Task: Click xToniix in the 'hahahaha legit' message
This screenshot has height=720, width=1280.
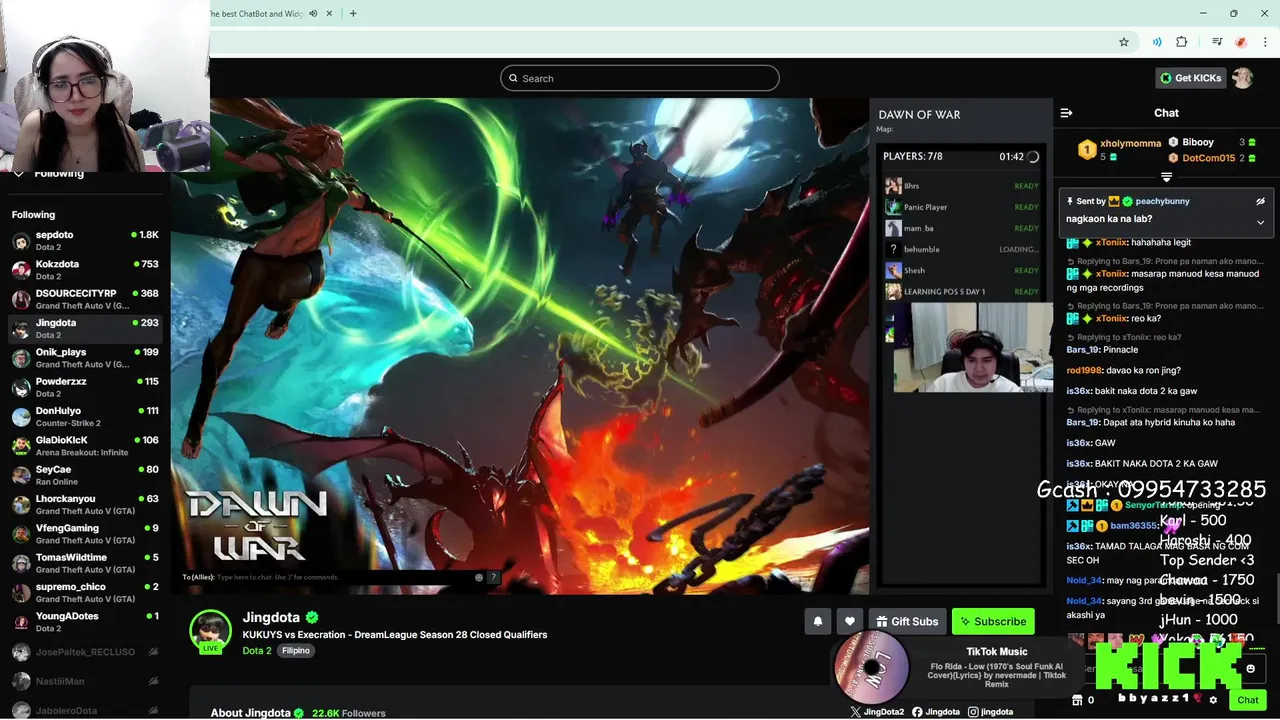Action: pyautogui.click(x=1111, y=242)
